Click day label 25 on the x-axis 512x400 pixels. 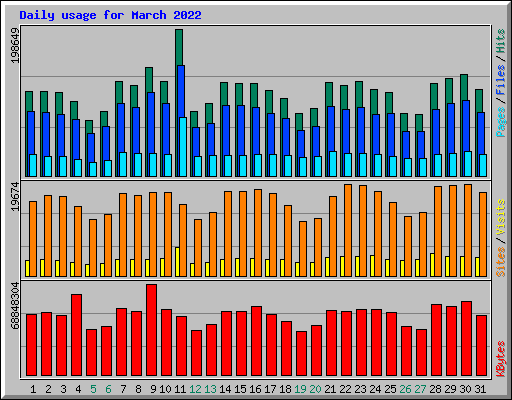[390, 389]
